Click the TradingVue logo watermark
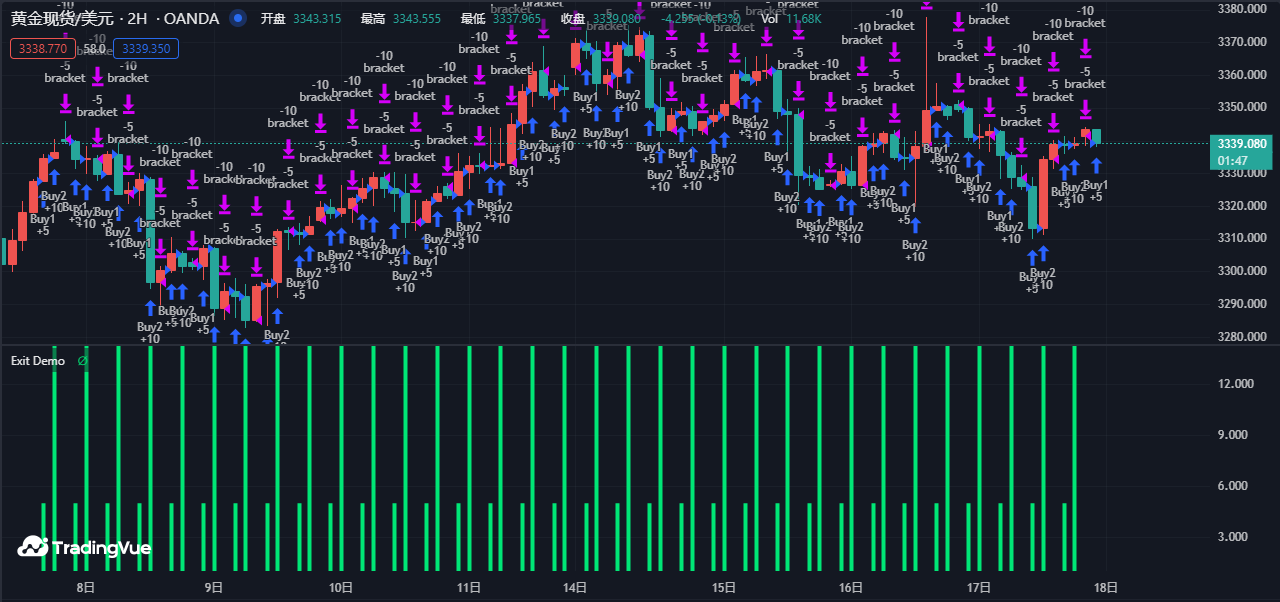 pos(85,547)
